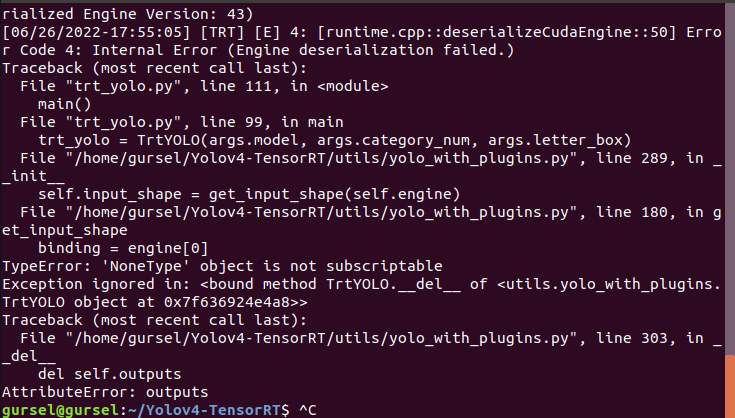The width and height of the screenshot is (735, 418).
Task: Click the AttributeError: outputs line
Action: (105, 392)
